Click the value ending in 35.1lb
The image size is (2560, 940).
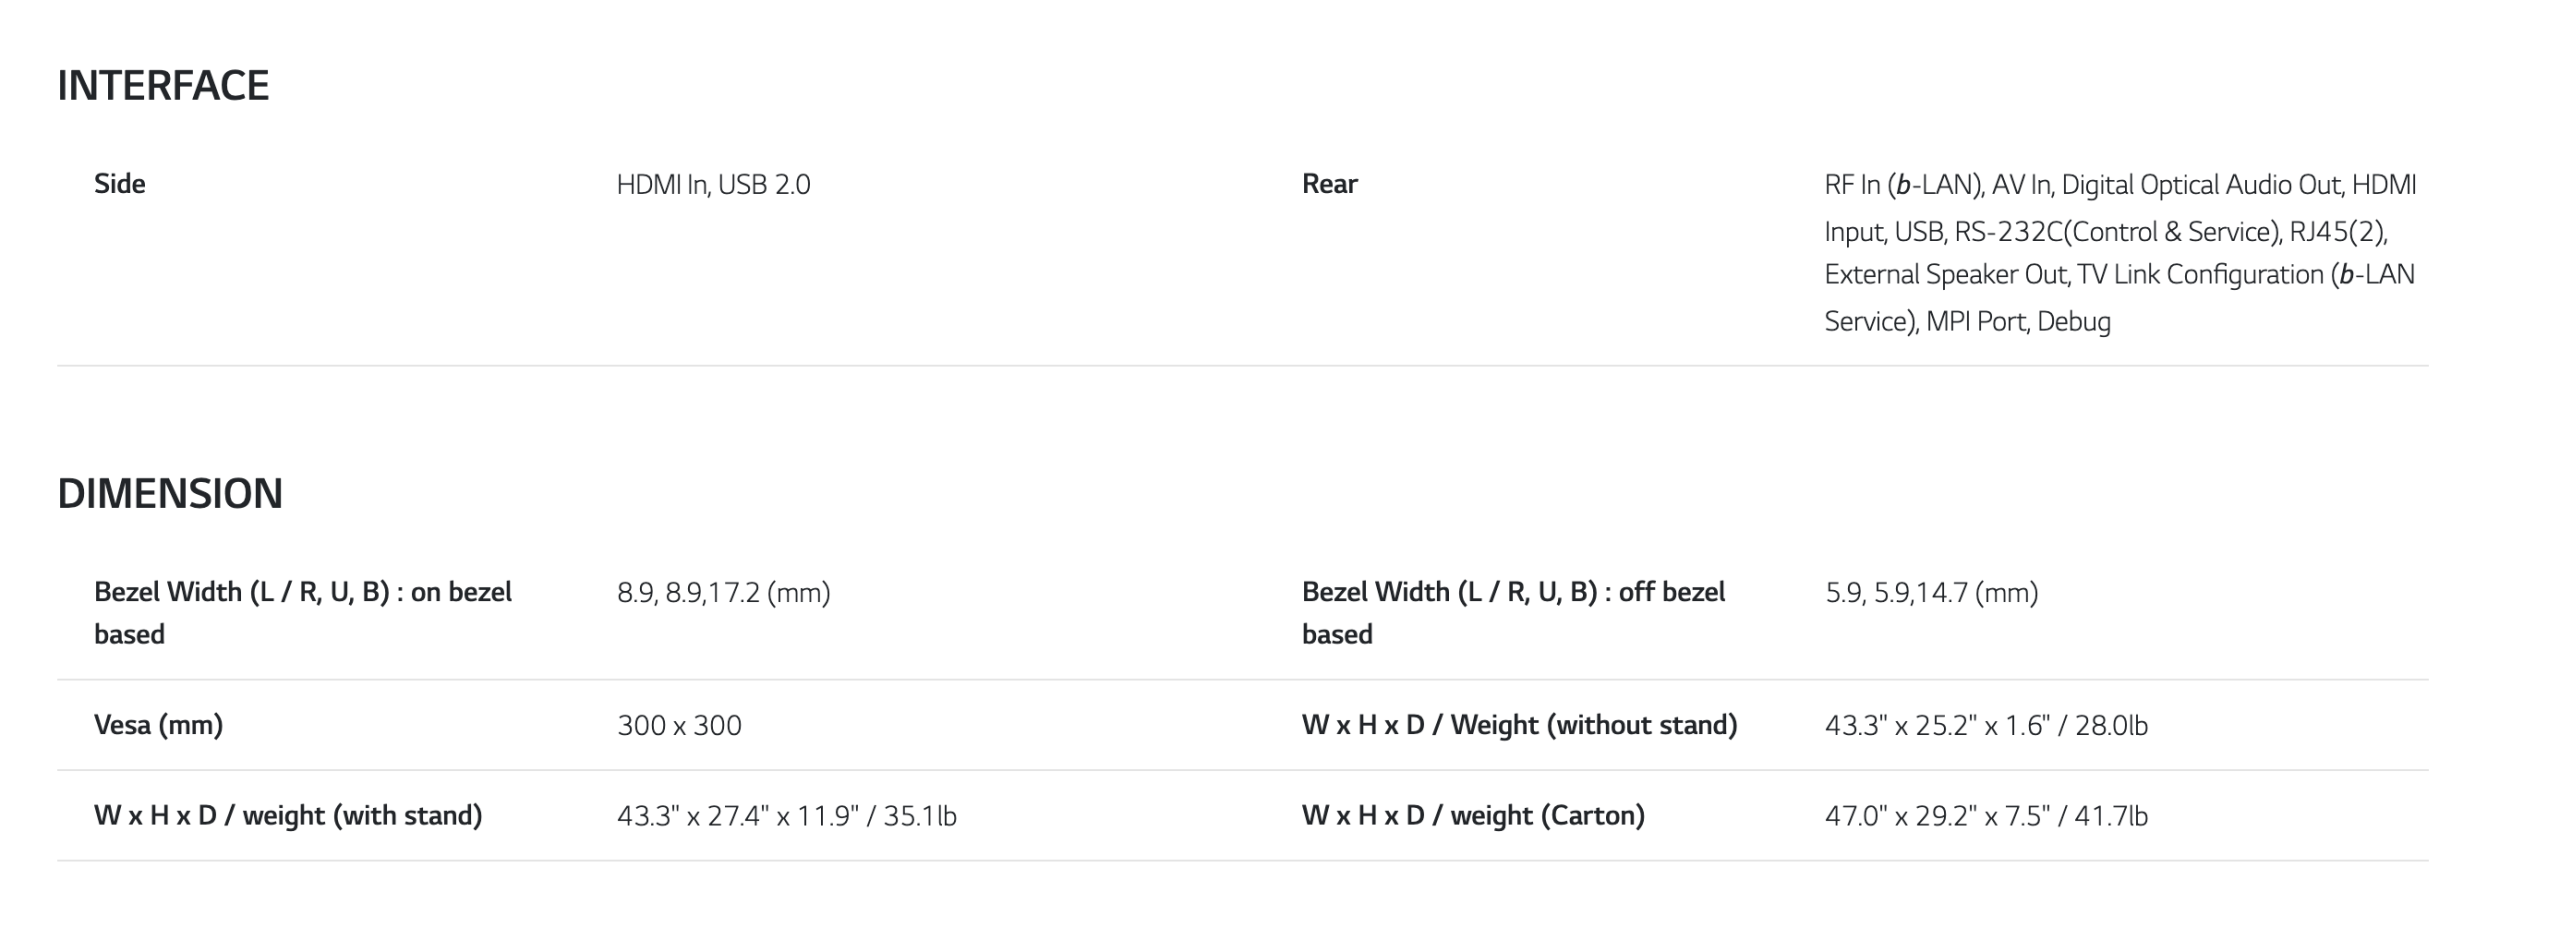point(786,817)
